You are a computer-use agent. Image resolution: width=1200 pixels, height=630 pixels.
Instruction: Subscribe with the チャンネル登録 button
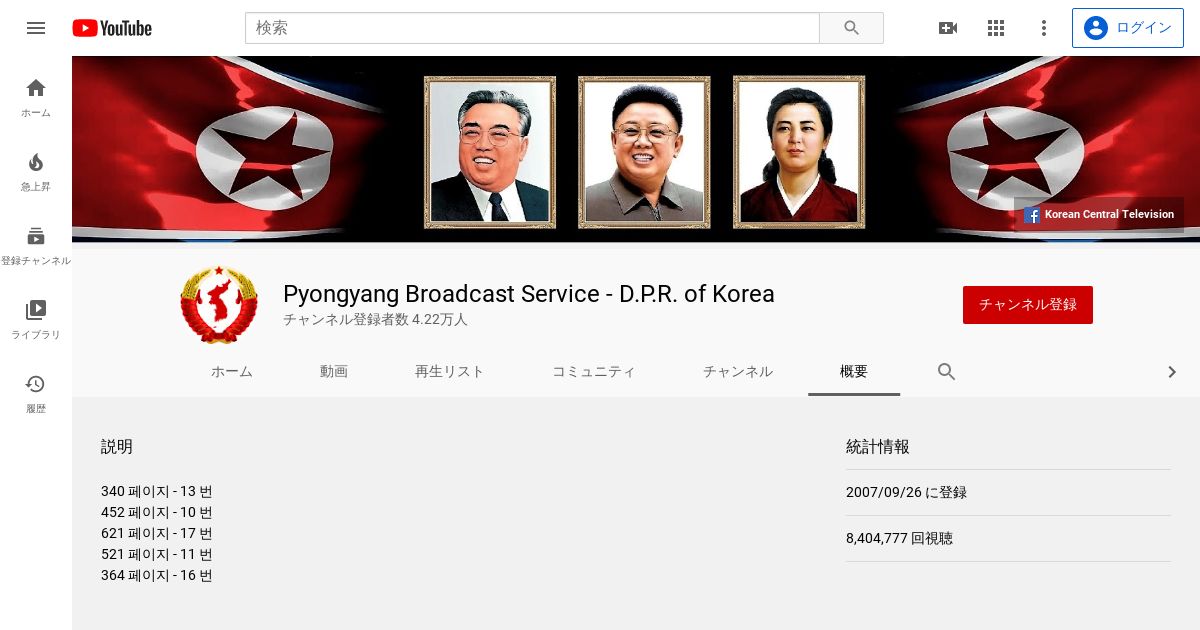tap(1028, 305)
